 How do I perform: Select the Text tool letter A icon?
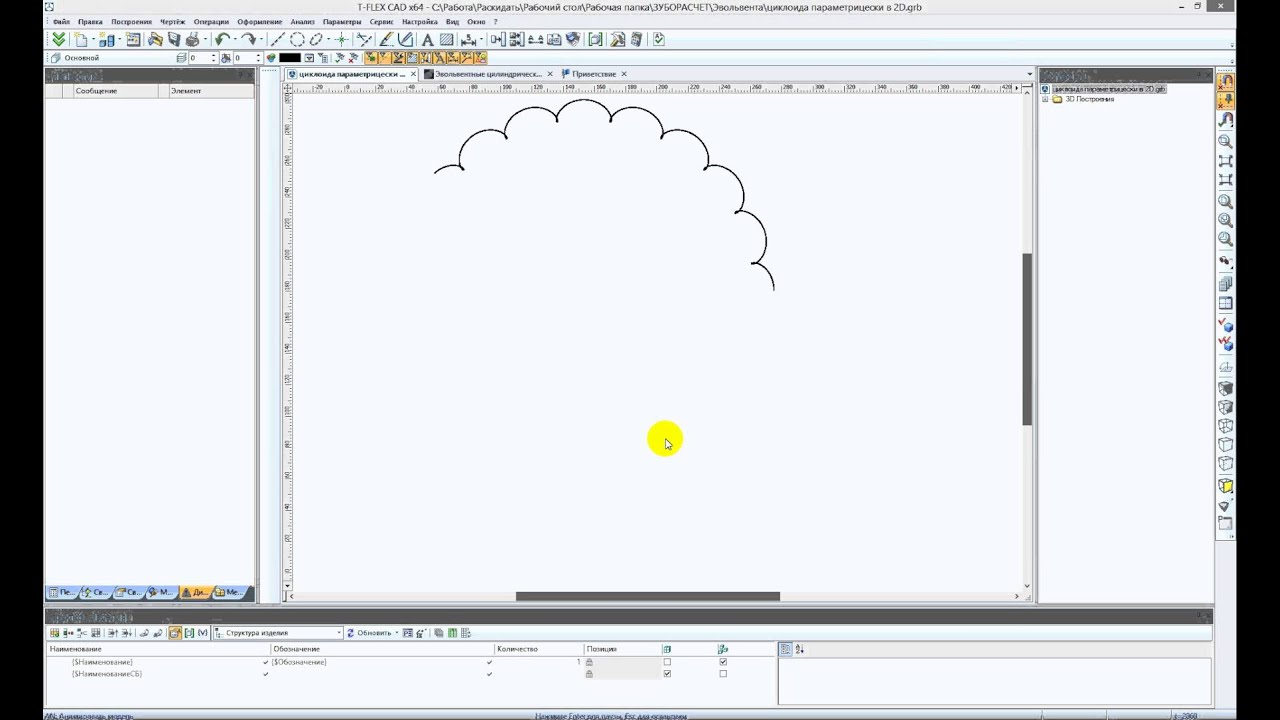coord(427,39)
